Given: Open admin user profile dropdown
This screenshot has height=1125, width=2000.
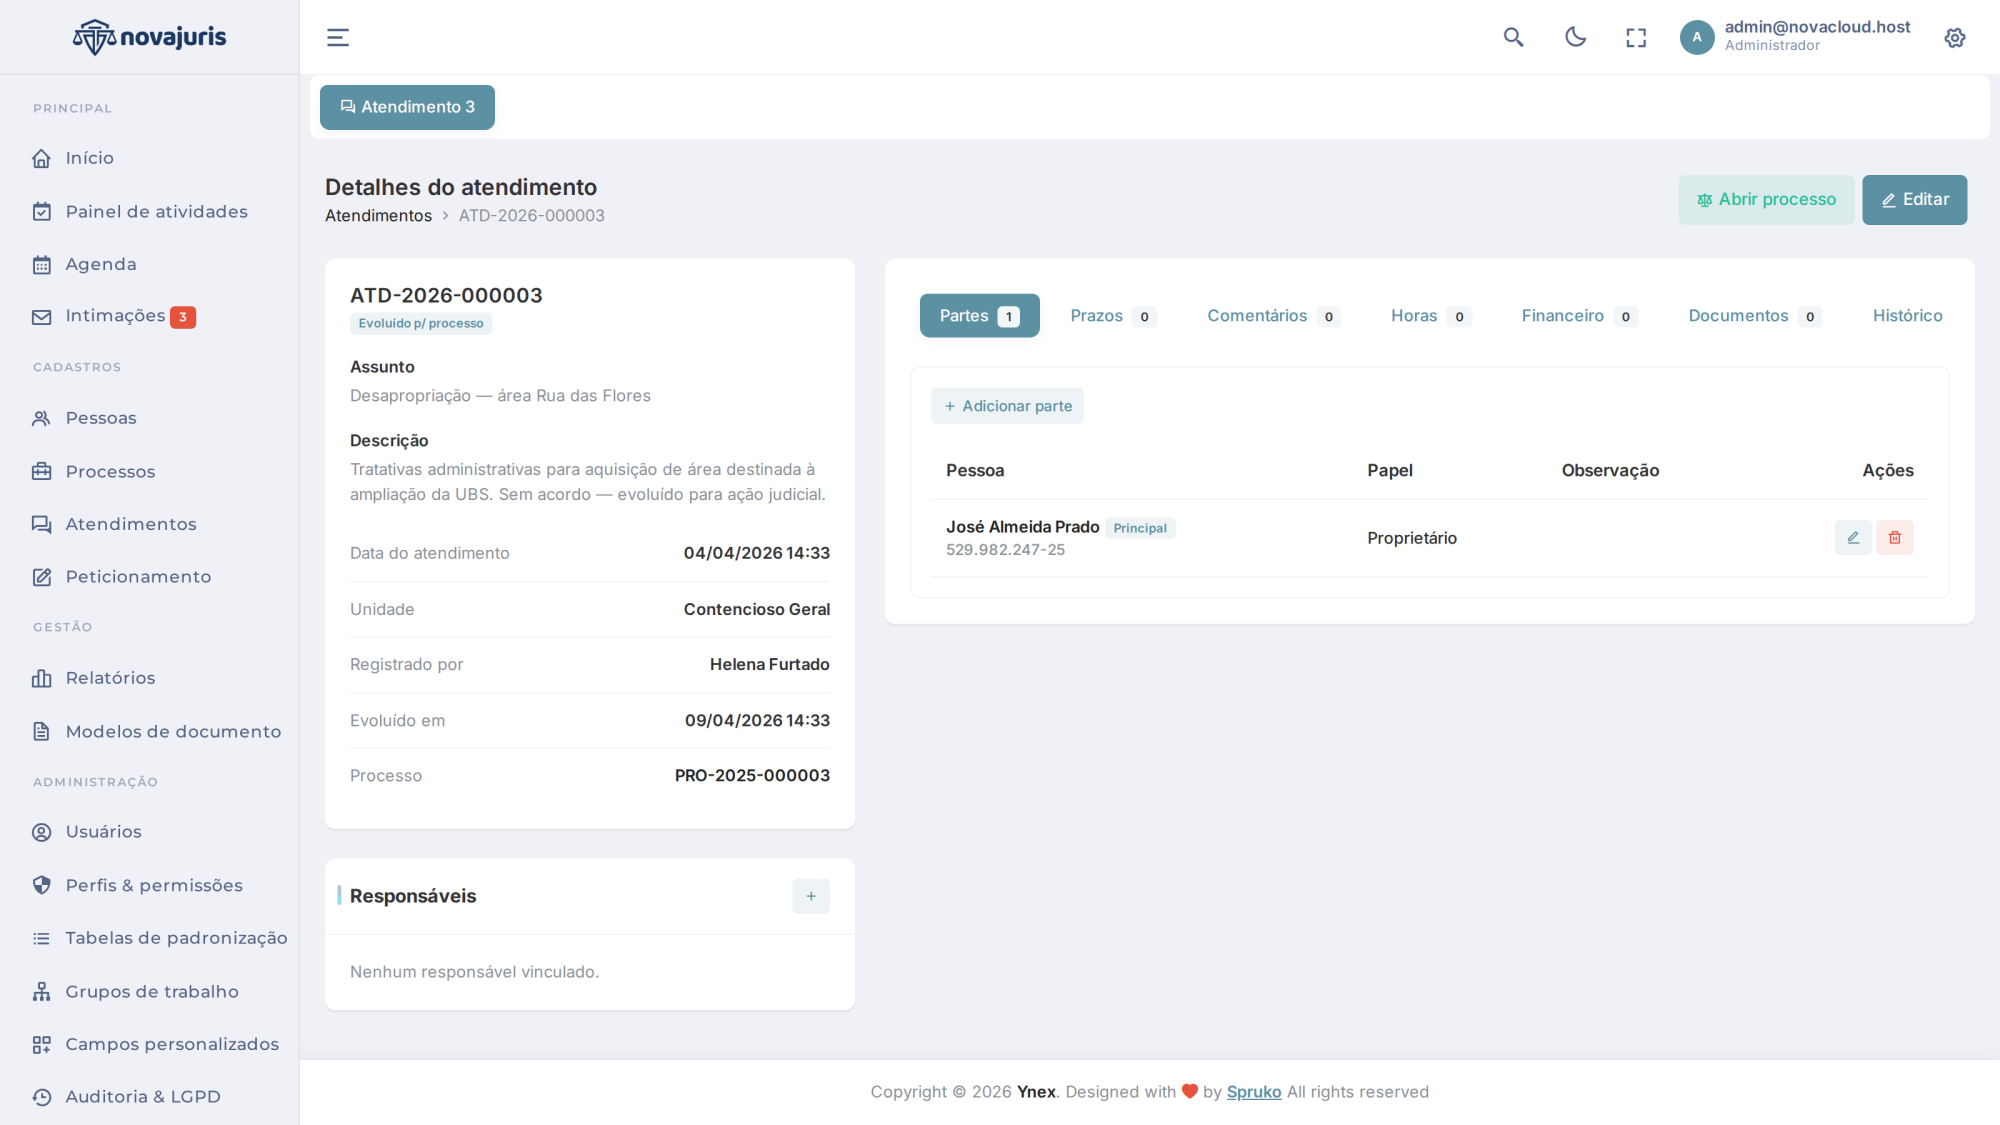Looking at the screenshot, I should point(1795,37).
